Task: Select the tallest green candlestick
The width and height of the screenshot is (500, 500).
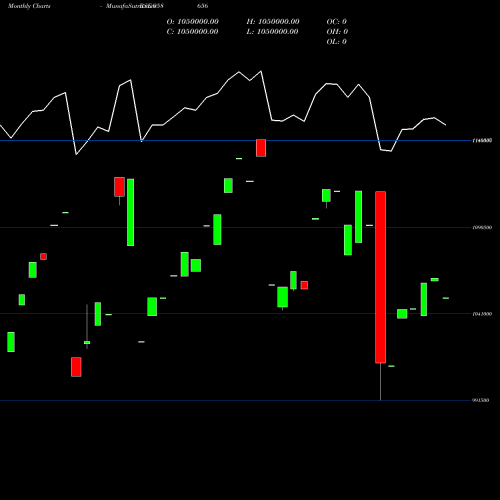Action: [x=130, y=212]
